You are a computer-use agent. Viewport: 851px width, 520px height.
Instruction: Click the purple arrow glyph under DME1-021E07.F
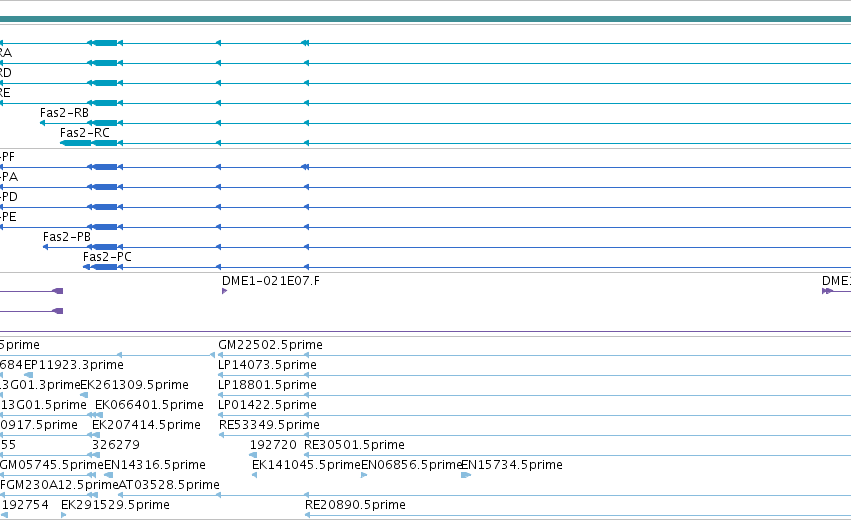point(225,291)
